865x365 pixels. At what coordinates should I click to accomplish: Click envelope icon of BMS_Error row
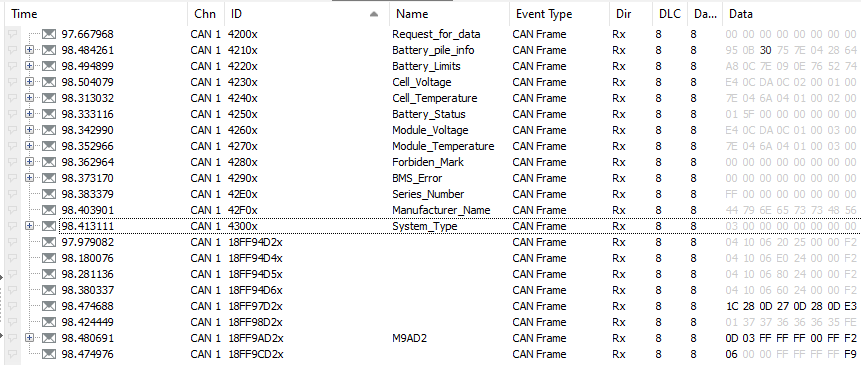click(x=49, y=178)
